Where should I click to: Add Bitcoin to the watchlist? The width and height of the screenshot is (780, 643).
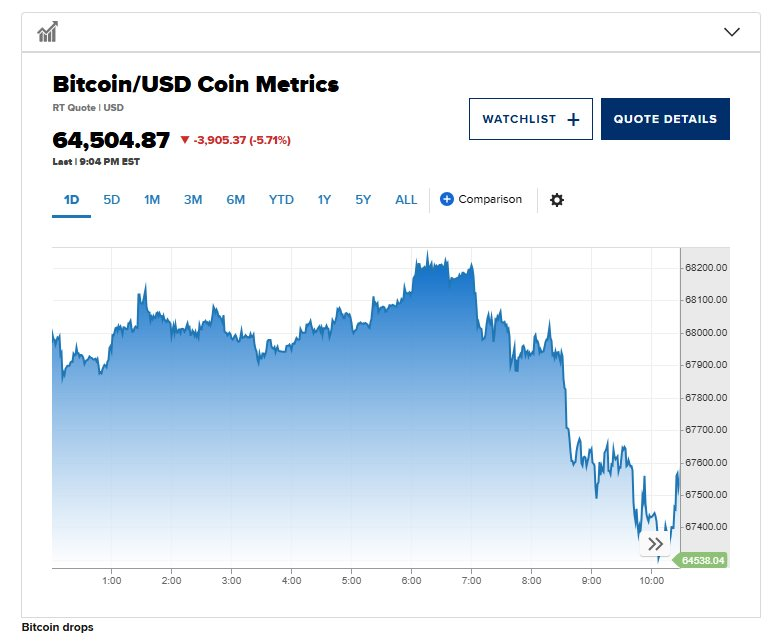(x=530, y=119)
